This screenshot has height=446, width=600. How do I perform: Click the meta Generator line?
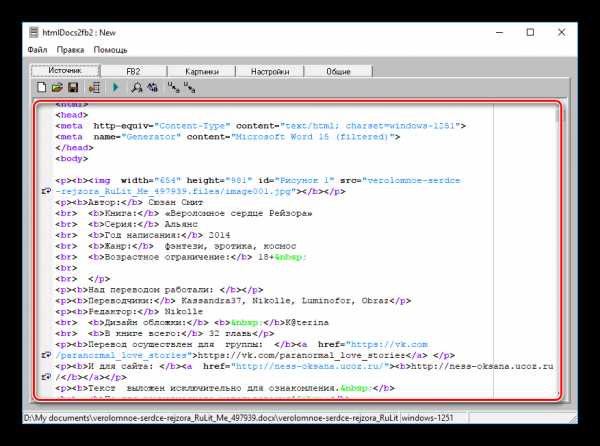click(x=228, y=137)
